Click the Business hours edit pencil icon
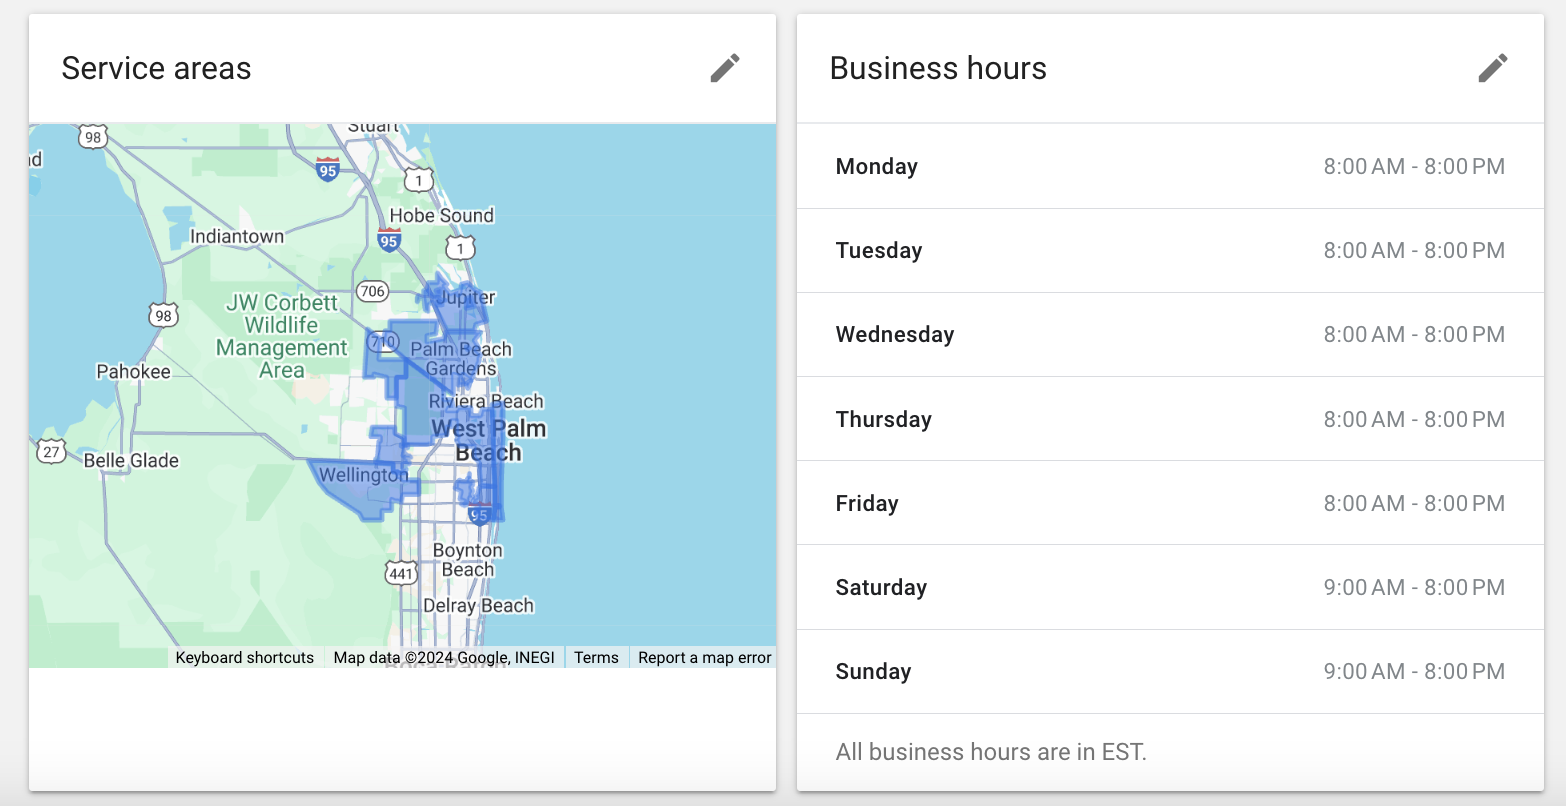This screenshot has width=1566, height=806. (x=1492, y=67)
